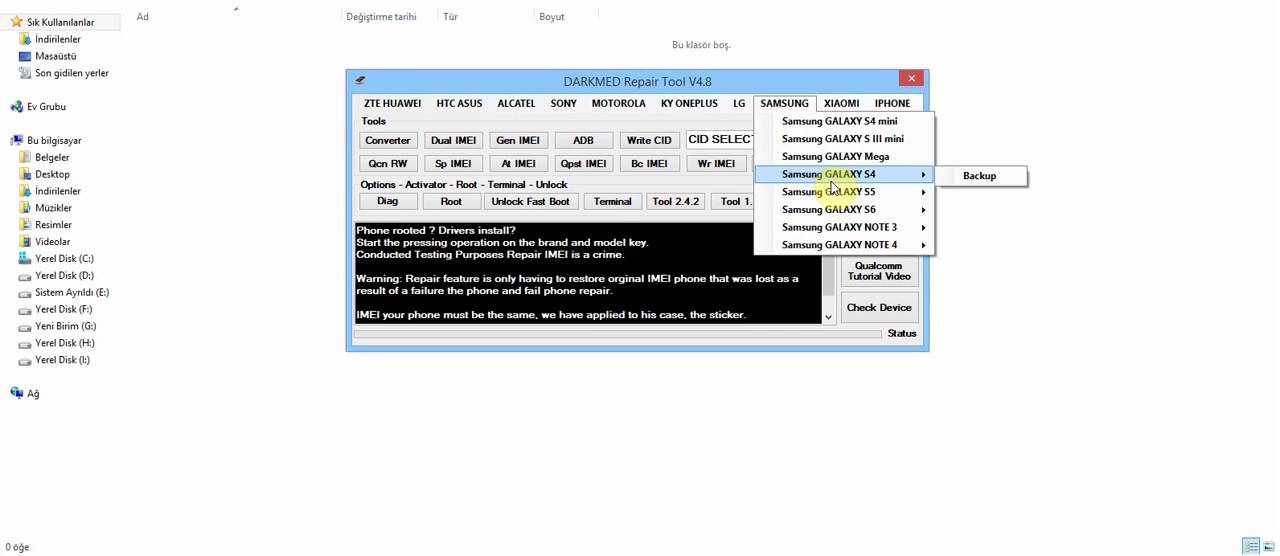Click the Root button

pyautogui.click(x=451, y=201)
